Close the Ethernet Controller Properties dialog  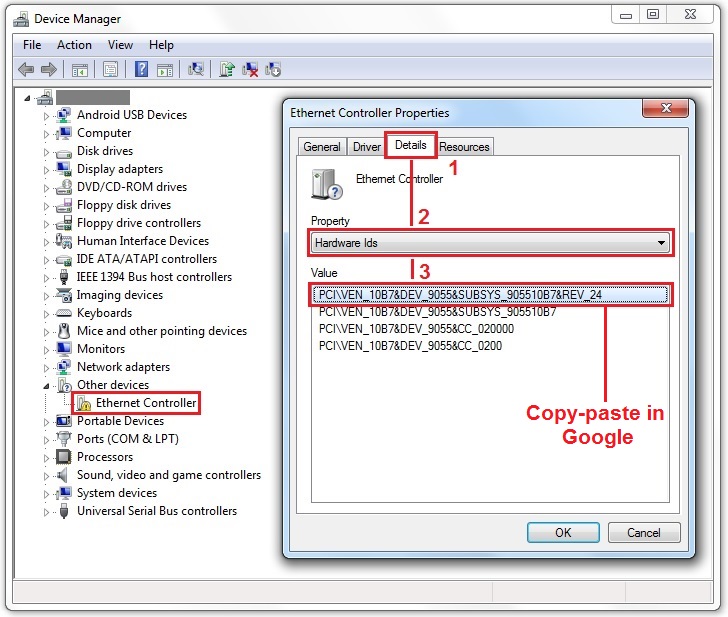[665, 108]
